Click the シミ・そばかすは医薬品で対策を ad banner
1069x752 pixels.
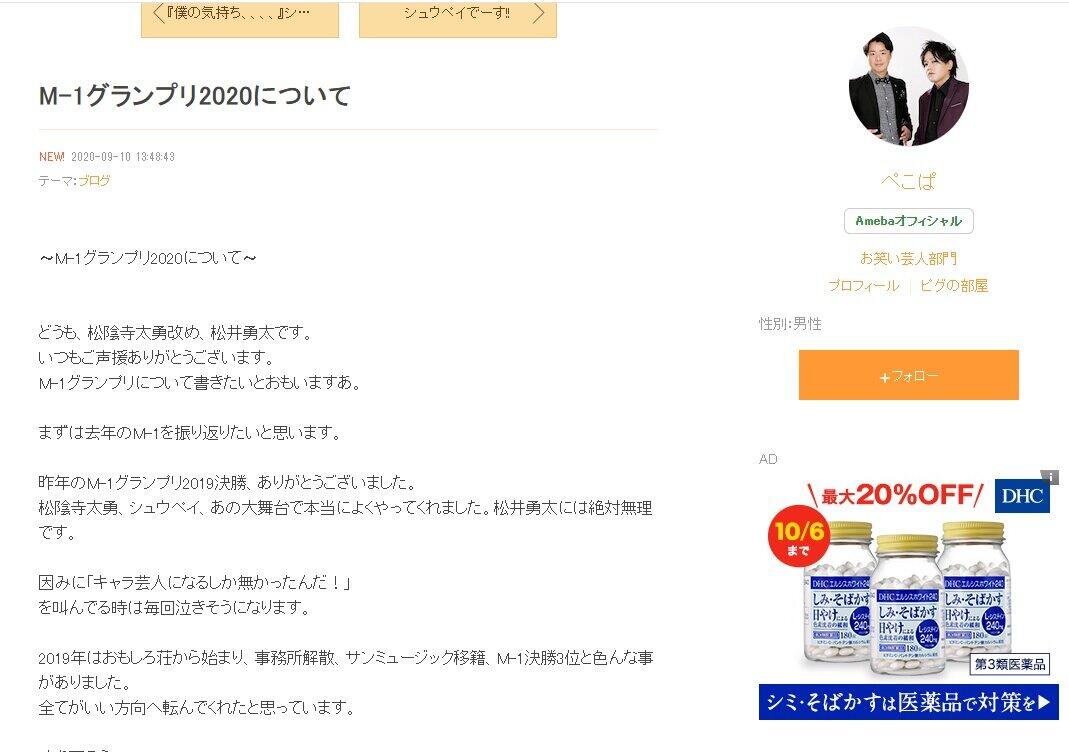point(909,702)
